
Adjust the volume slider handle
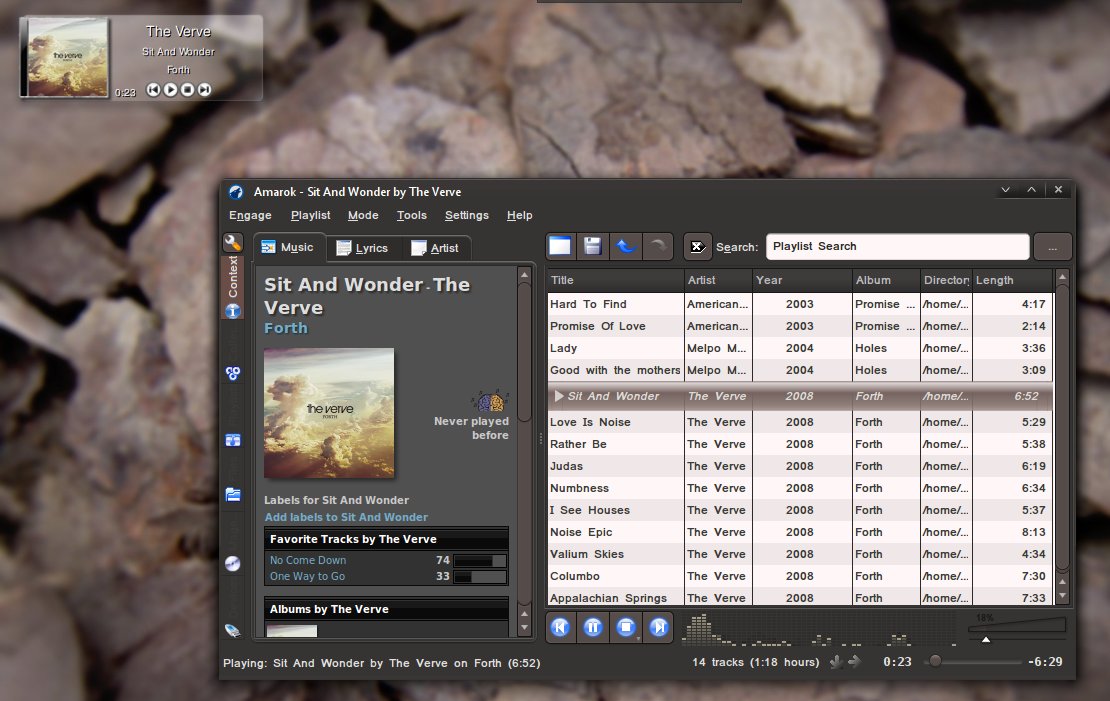[985, 639]
